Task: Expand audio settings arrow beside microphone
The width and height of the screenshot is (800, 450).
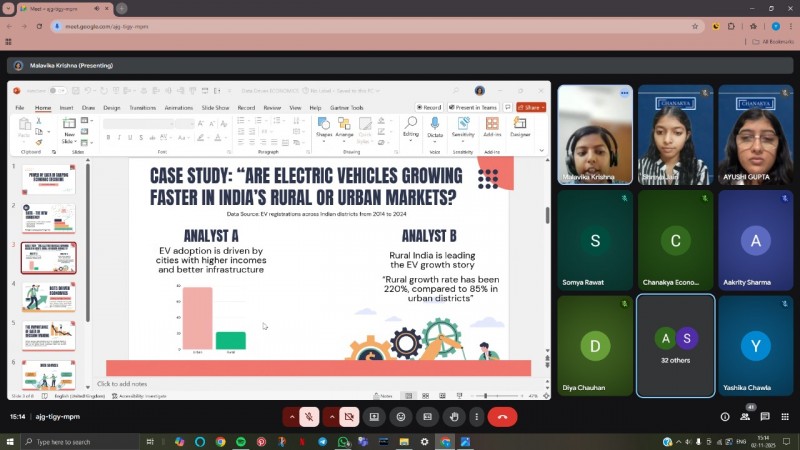Action: (x=292, y=416)
